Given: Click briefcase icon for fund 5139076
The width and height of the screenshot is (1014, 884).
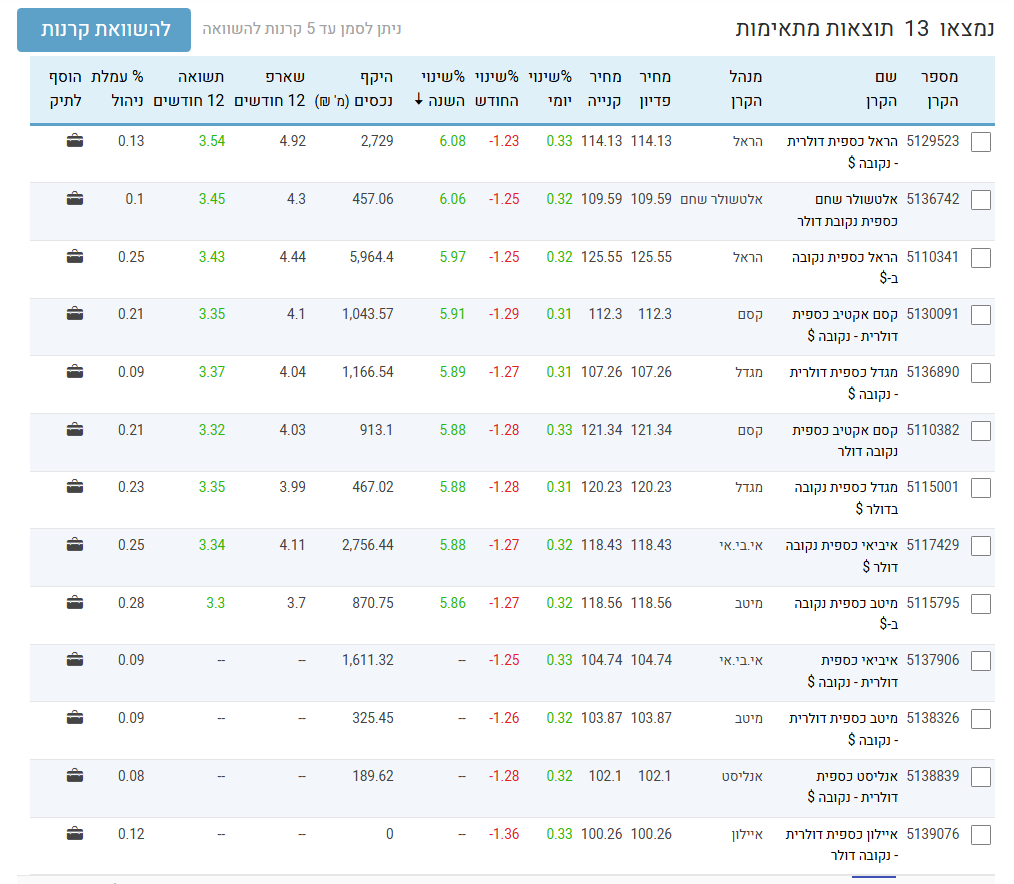Looking at the screenshot, I should 74,833.
